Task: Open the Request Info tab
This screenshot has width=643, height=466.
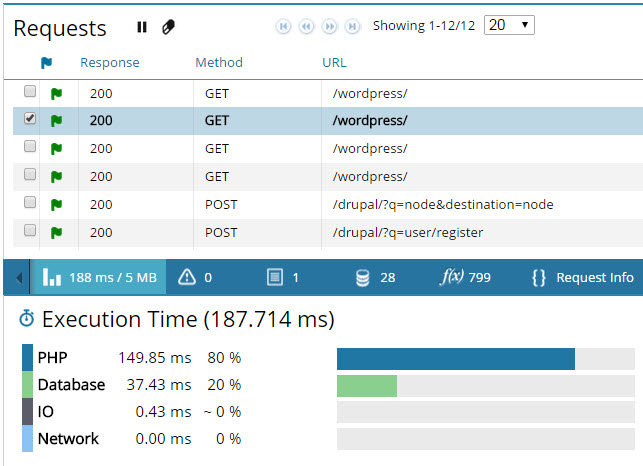Action: tap(582, 277)
